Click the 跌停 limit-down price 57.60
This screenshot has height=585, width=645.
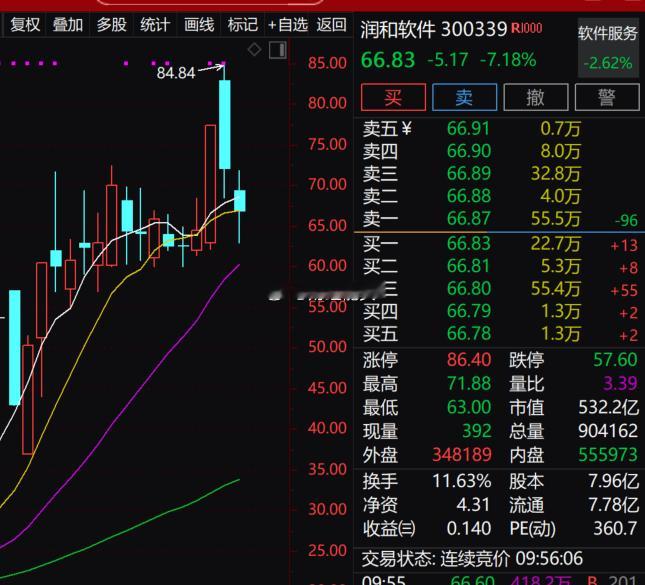tap(615, 360)
